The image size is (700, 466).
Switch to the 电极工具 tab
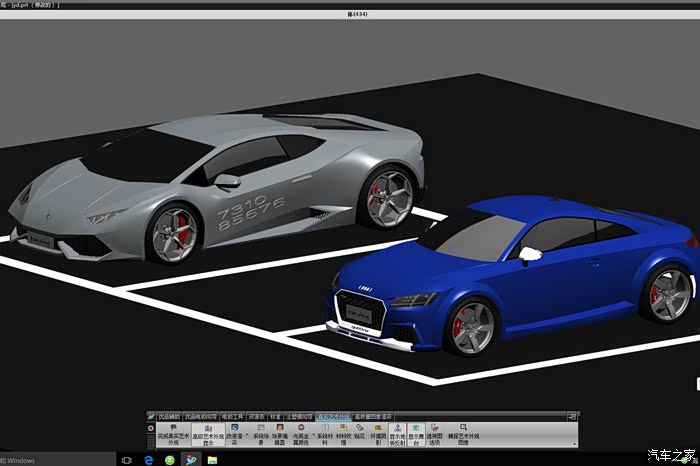[x=232, y=415]
